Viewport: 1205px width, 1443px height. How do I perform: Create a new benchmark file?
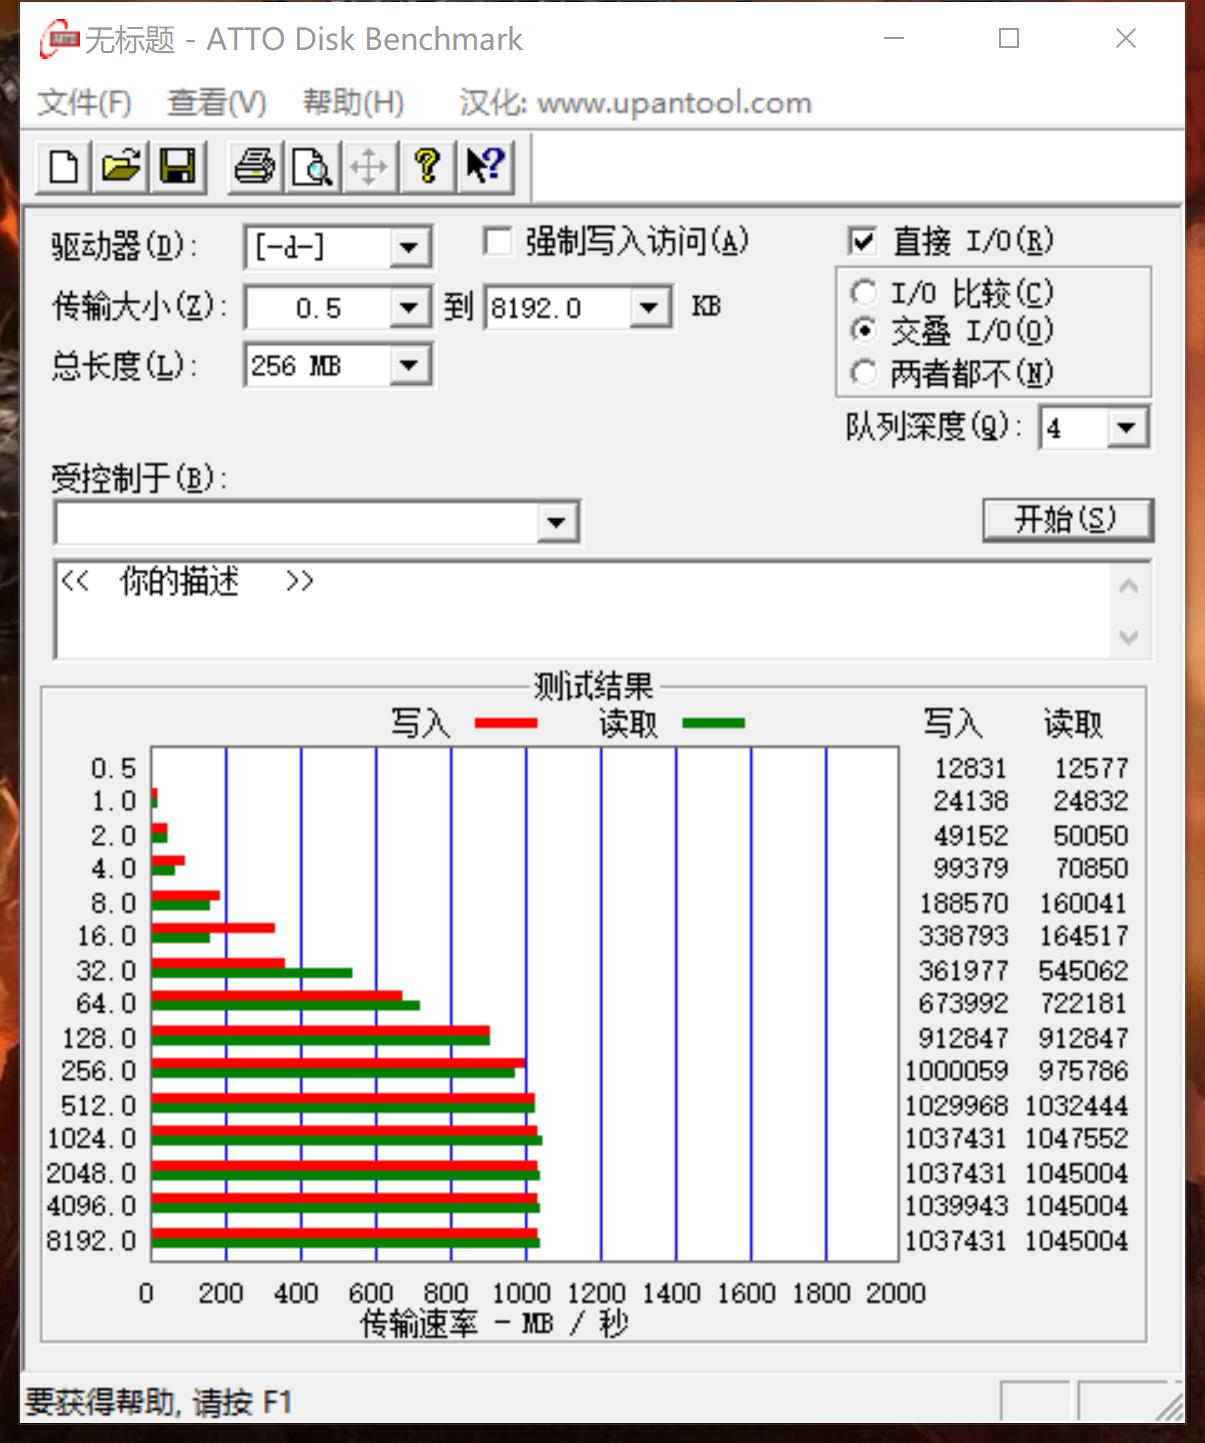click(63, 167)
